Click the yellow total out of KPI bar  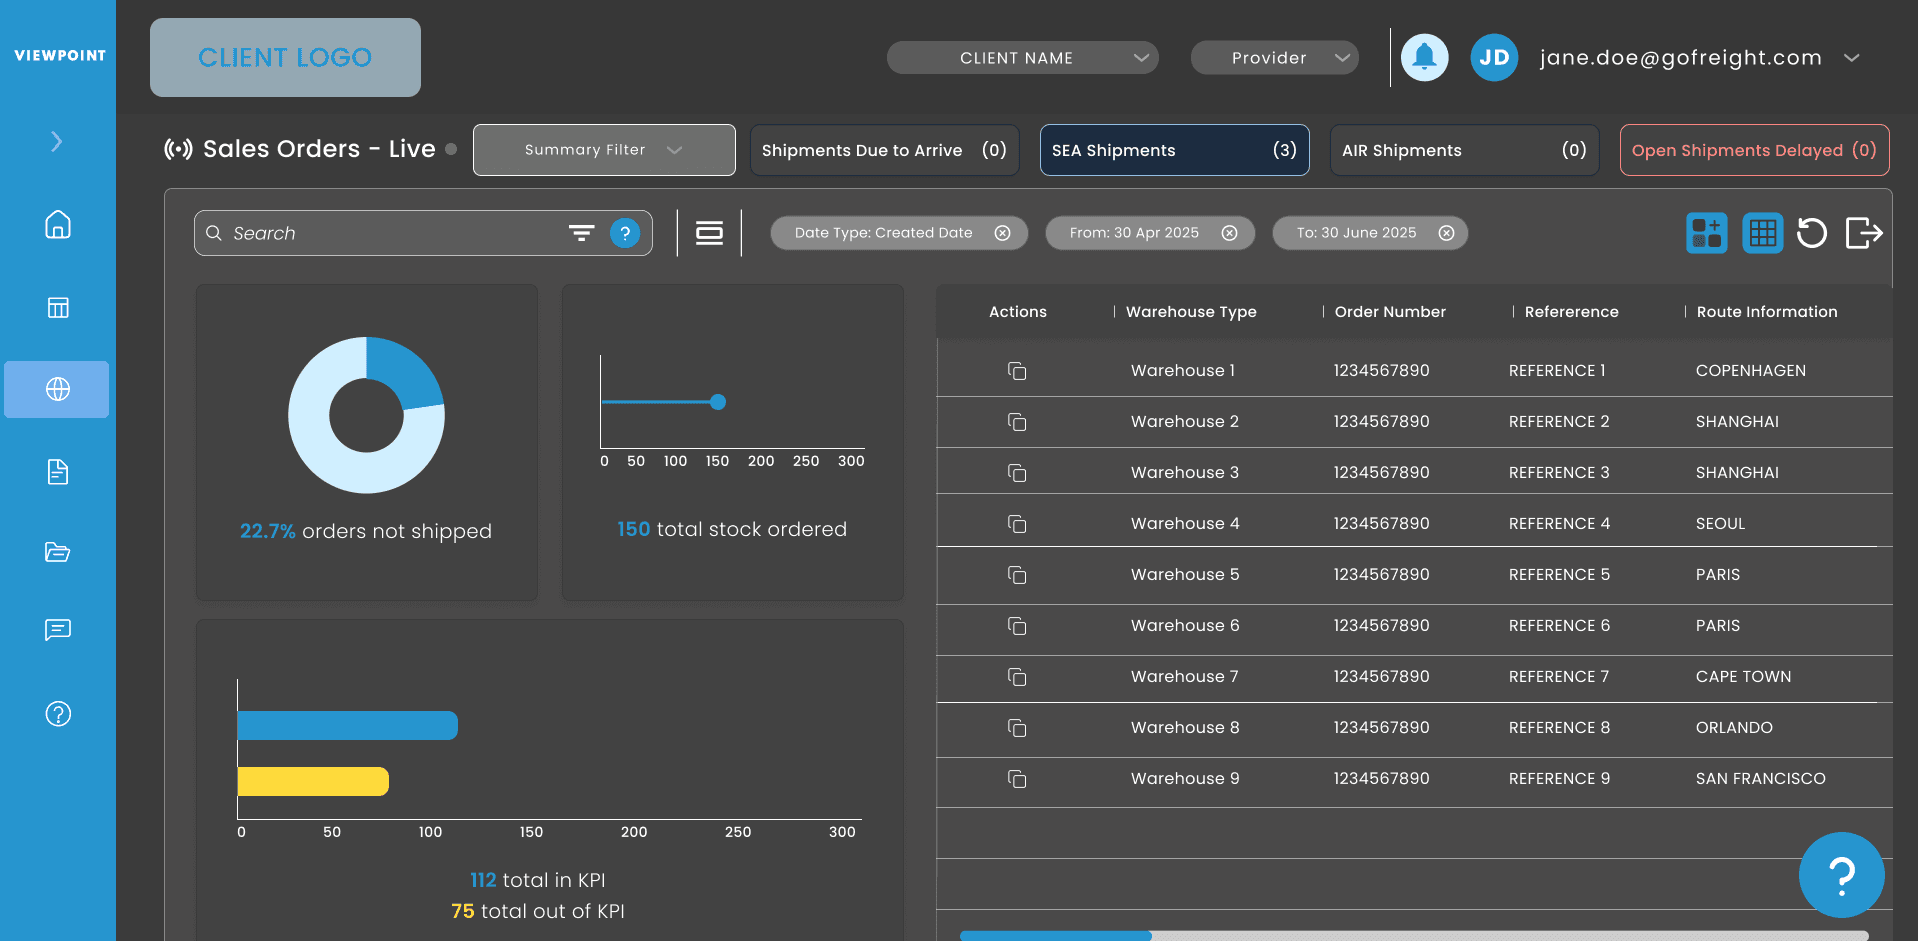pyautogui.click(x=313, y=781)
